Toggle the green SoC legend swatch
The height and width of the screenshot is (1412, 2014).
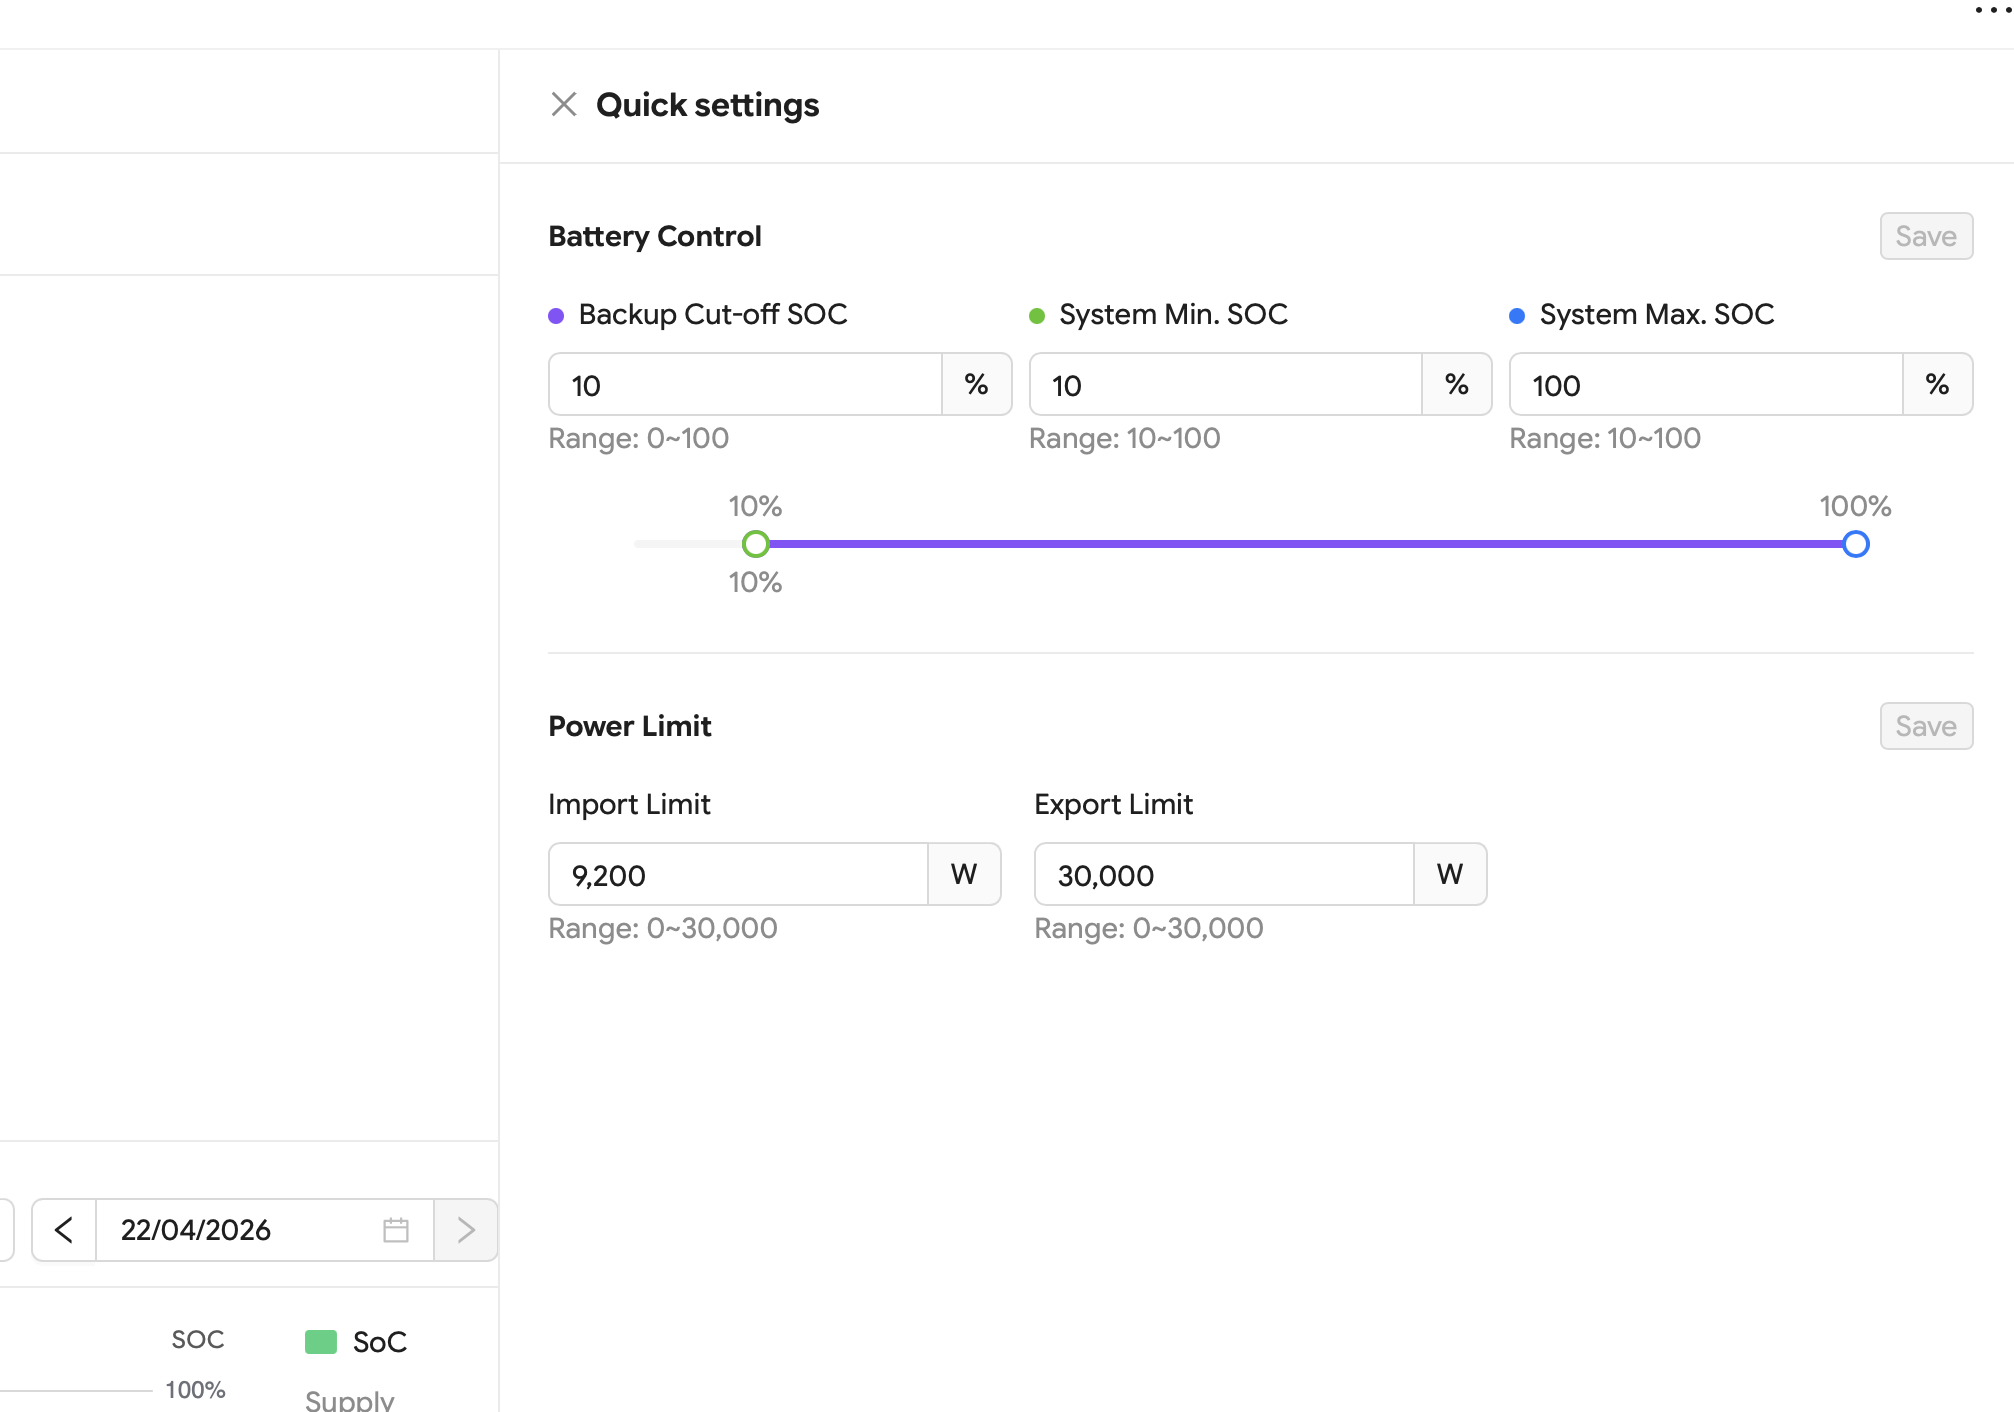click(x=321, y=1341)
